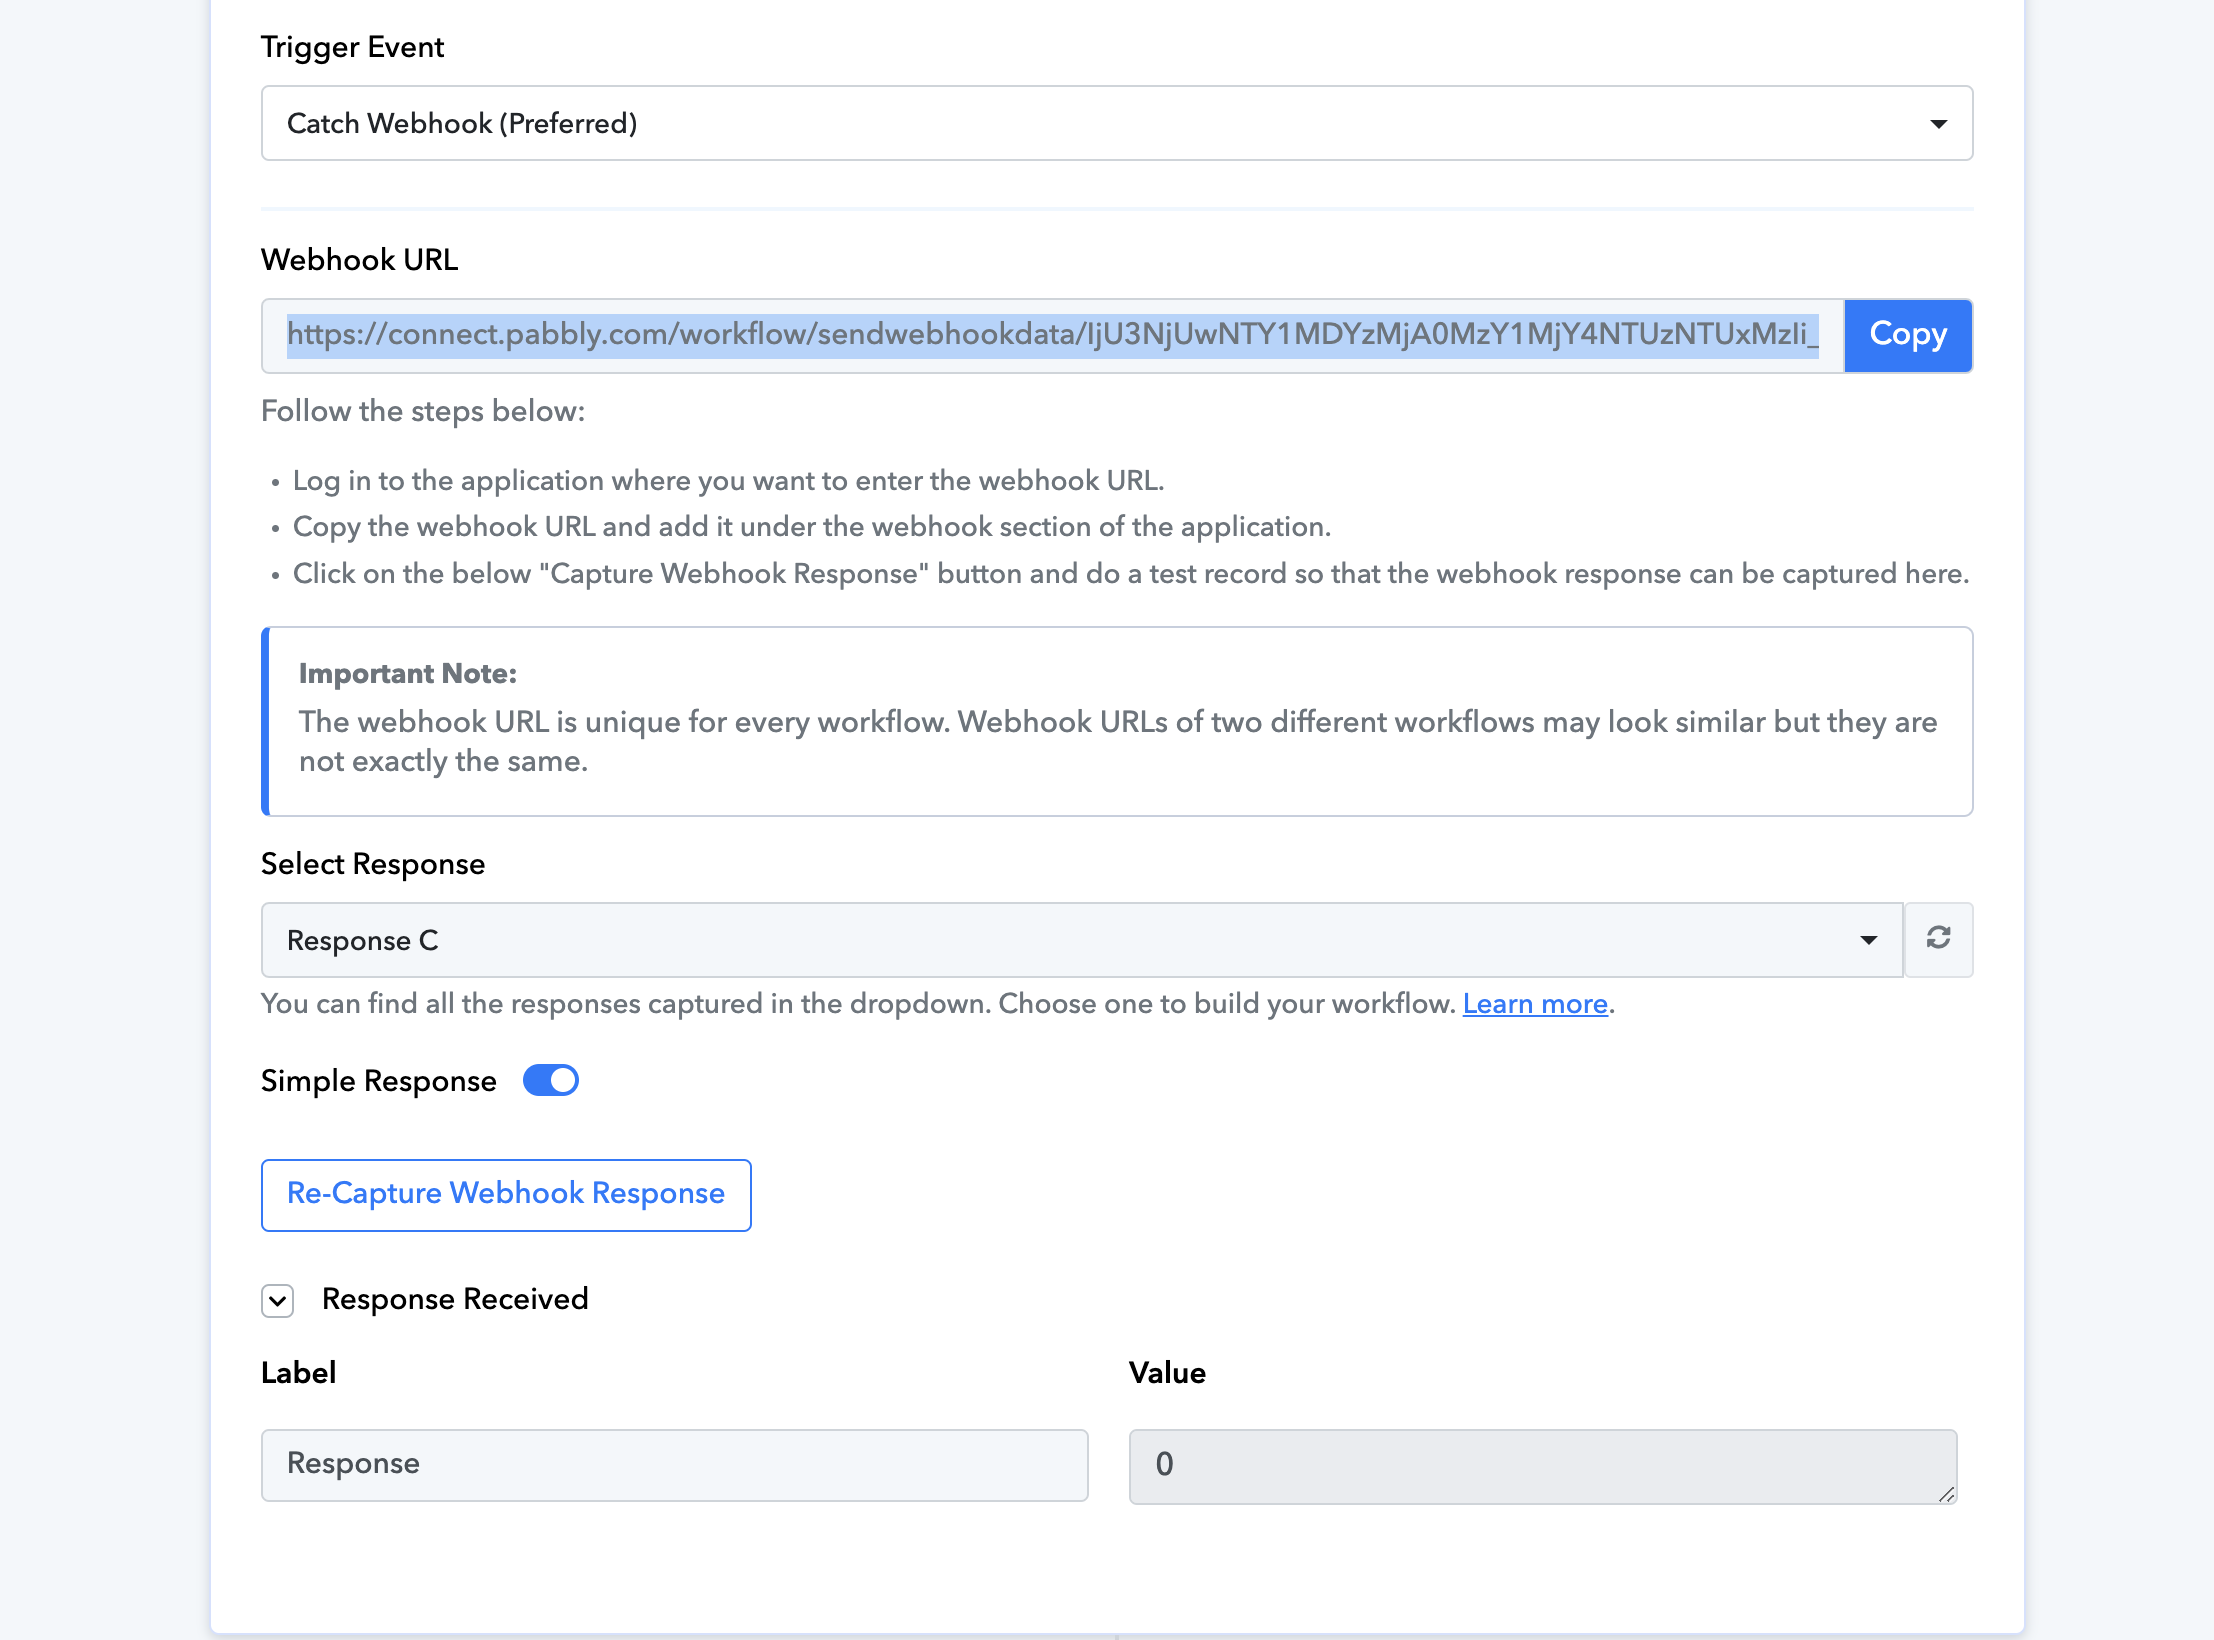The height and width of the screenshot is (1640, 2214).
Task: Click the 'Trigger Event' label
Action: [x=352, y=47]
